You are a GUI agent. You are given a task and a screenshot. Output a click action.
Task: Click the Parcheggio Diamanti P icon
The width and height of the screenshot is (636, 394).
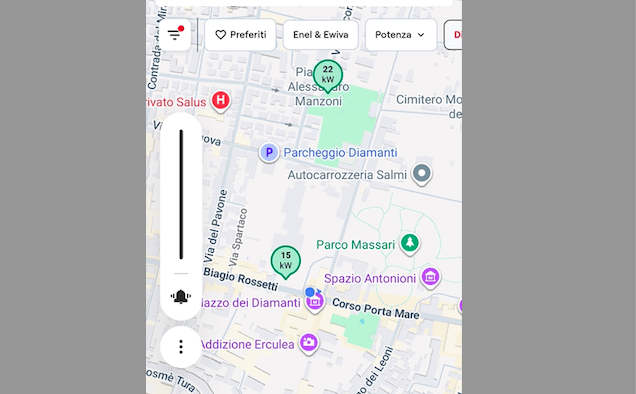(269, 153)
